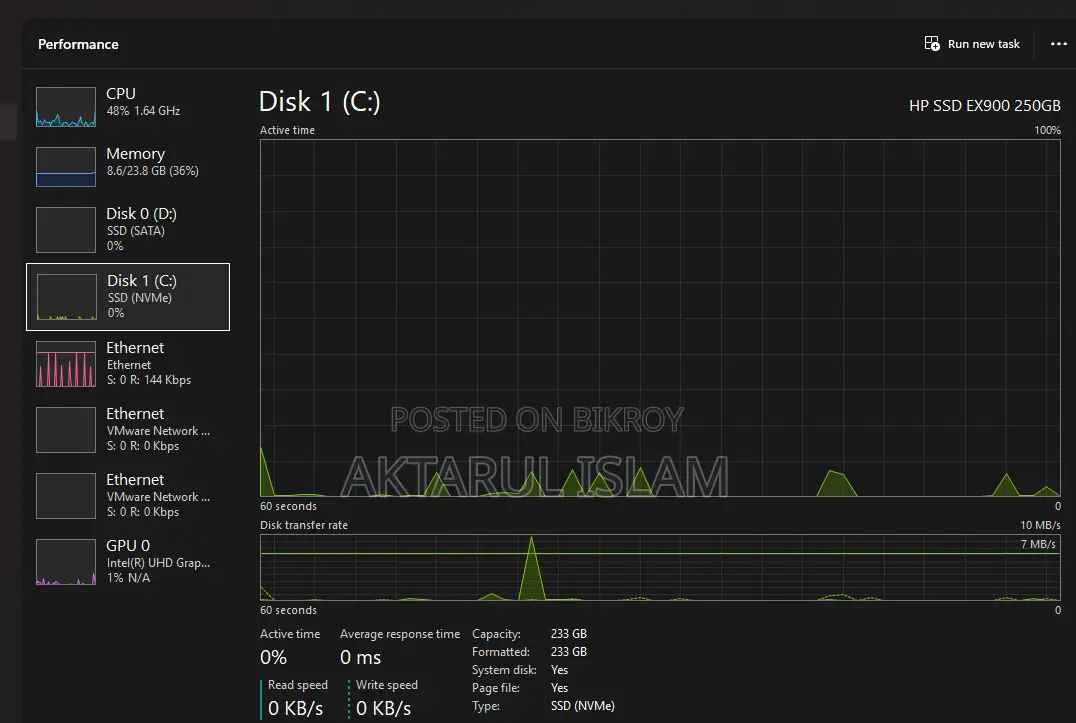Image resolution: width=1076 pixels, height=723 pixels.
Task: Click the Disk 1 (C:) heading
Action: (319, 102)
